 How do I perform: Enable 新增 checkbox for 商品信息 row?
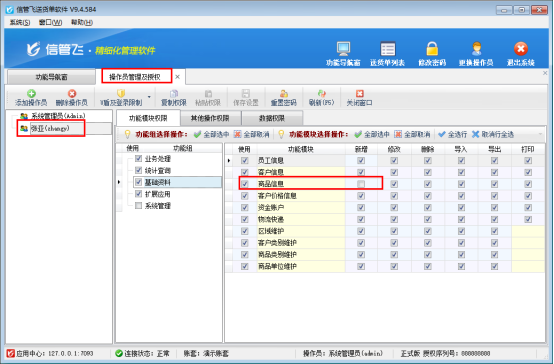point(361,184)
